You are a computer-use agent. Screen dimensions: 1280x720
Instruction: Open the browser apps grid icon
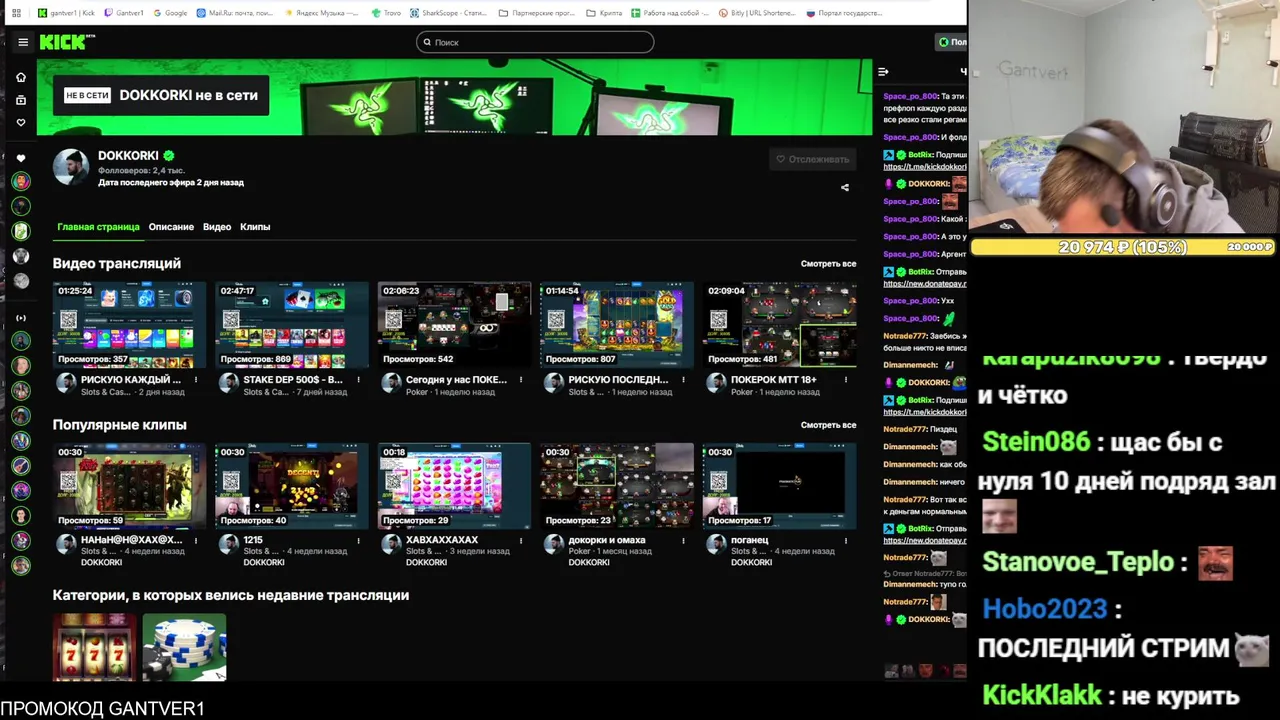click(x=15, y=13)
